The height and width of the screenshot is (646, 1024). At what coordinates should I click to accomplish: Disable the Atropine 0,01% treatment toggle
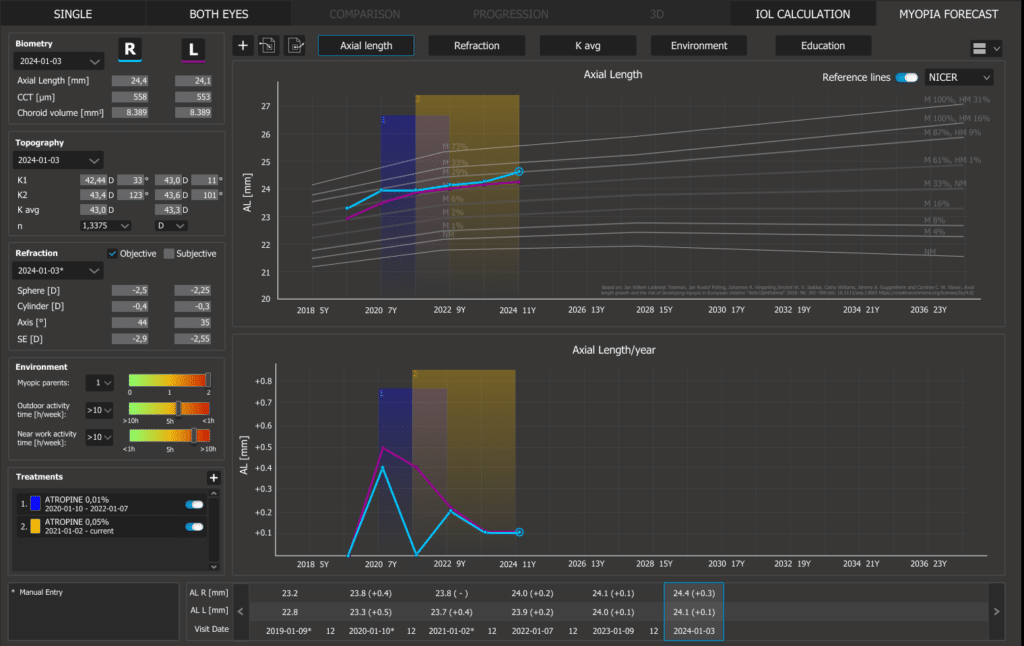194,505
